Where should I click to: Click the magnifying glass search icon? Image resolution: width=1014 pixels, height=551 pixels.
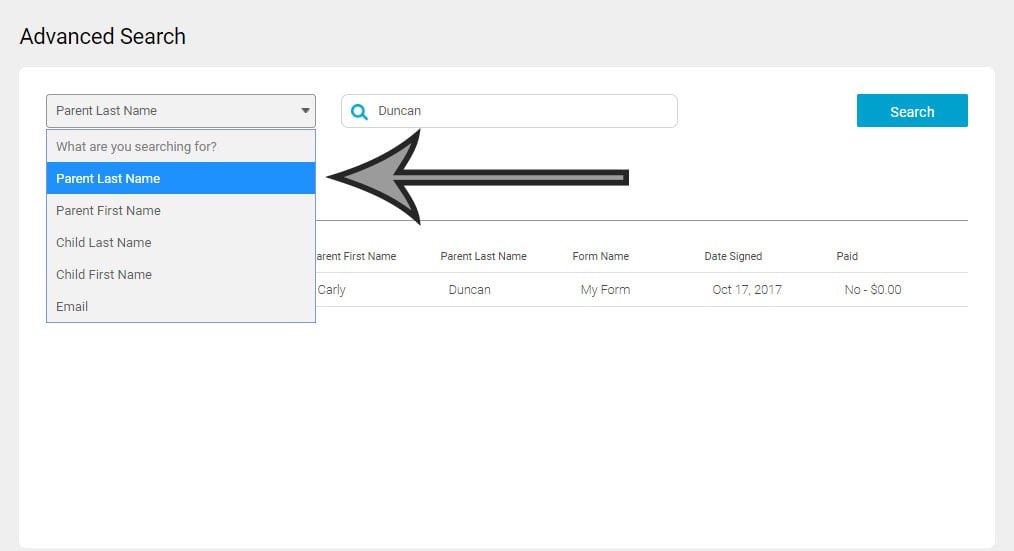[x=359, y=111]
